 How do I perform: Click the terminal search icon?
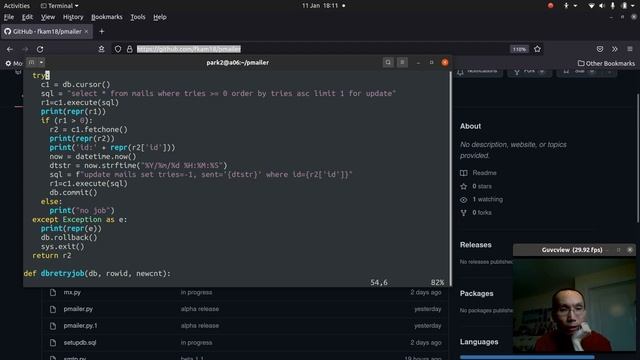click(388, 62)
